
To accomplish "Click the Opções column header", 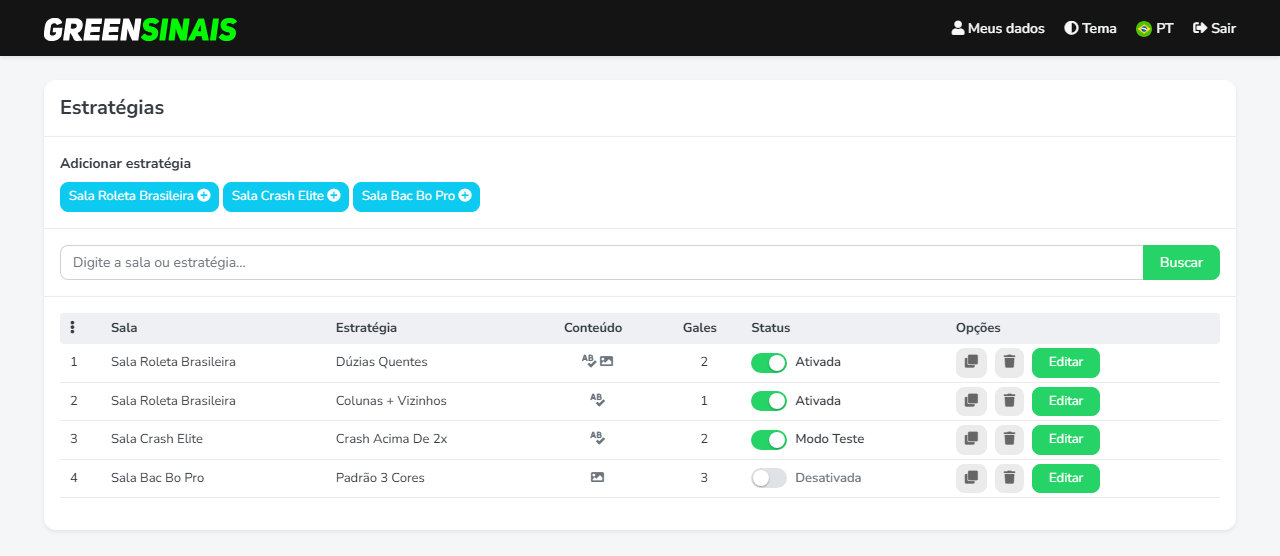I will pos(978,328).
